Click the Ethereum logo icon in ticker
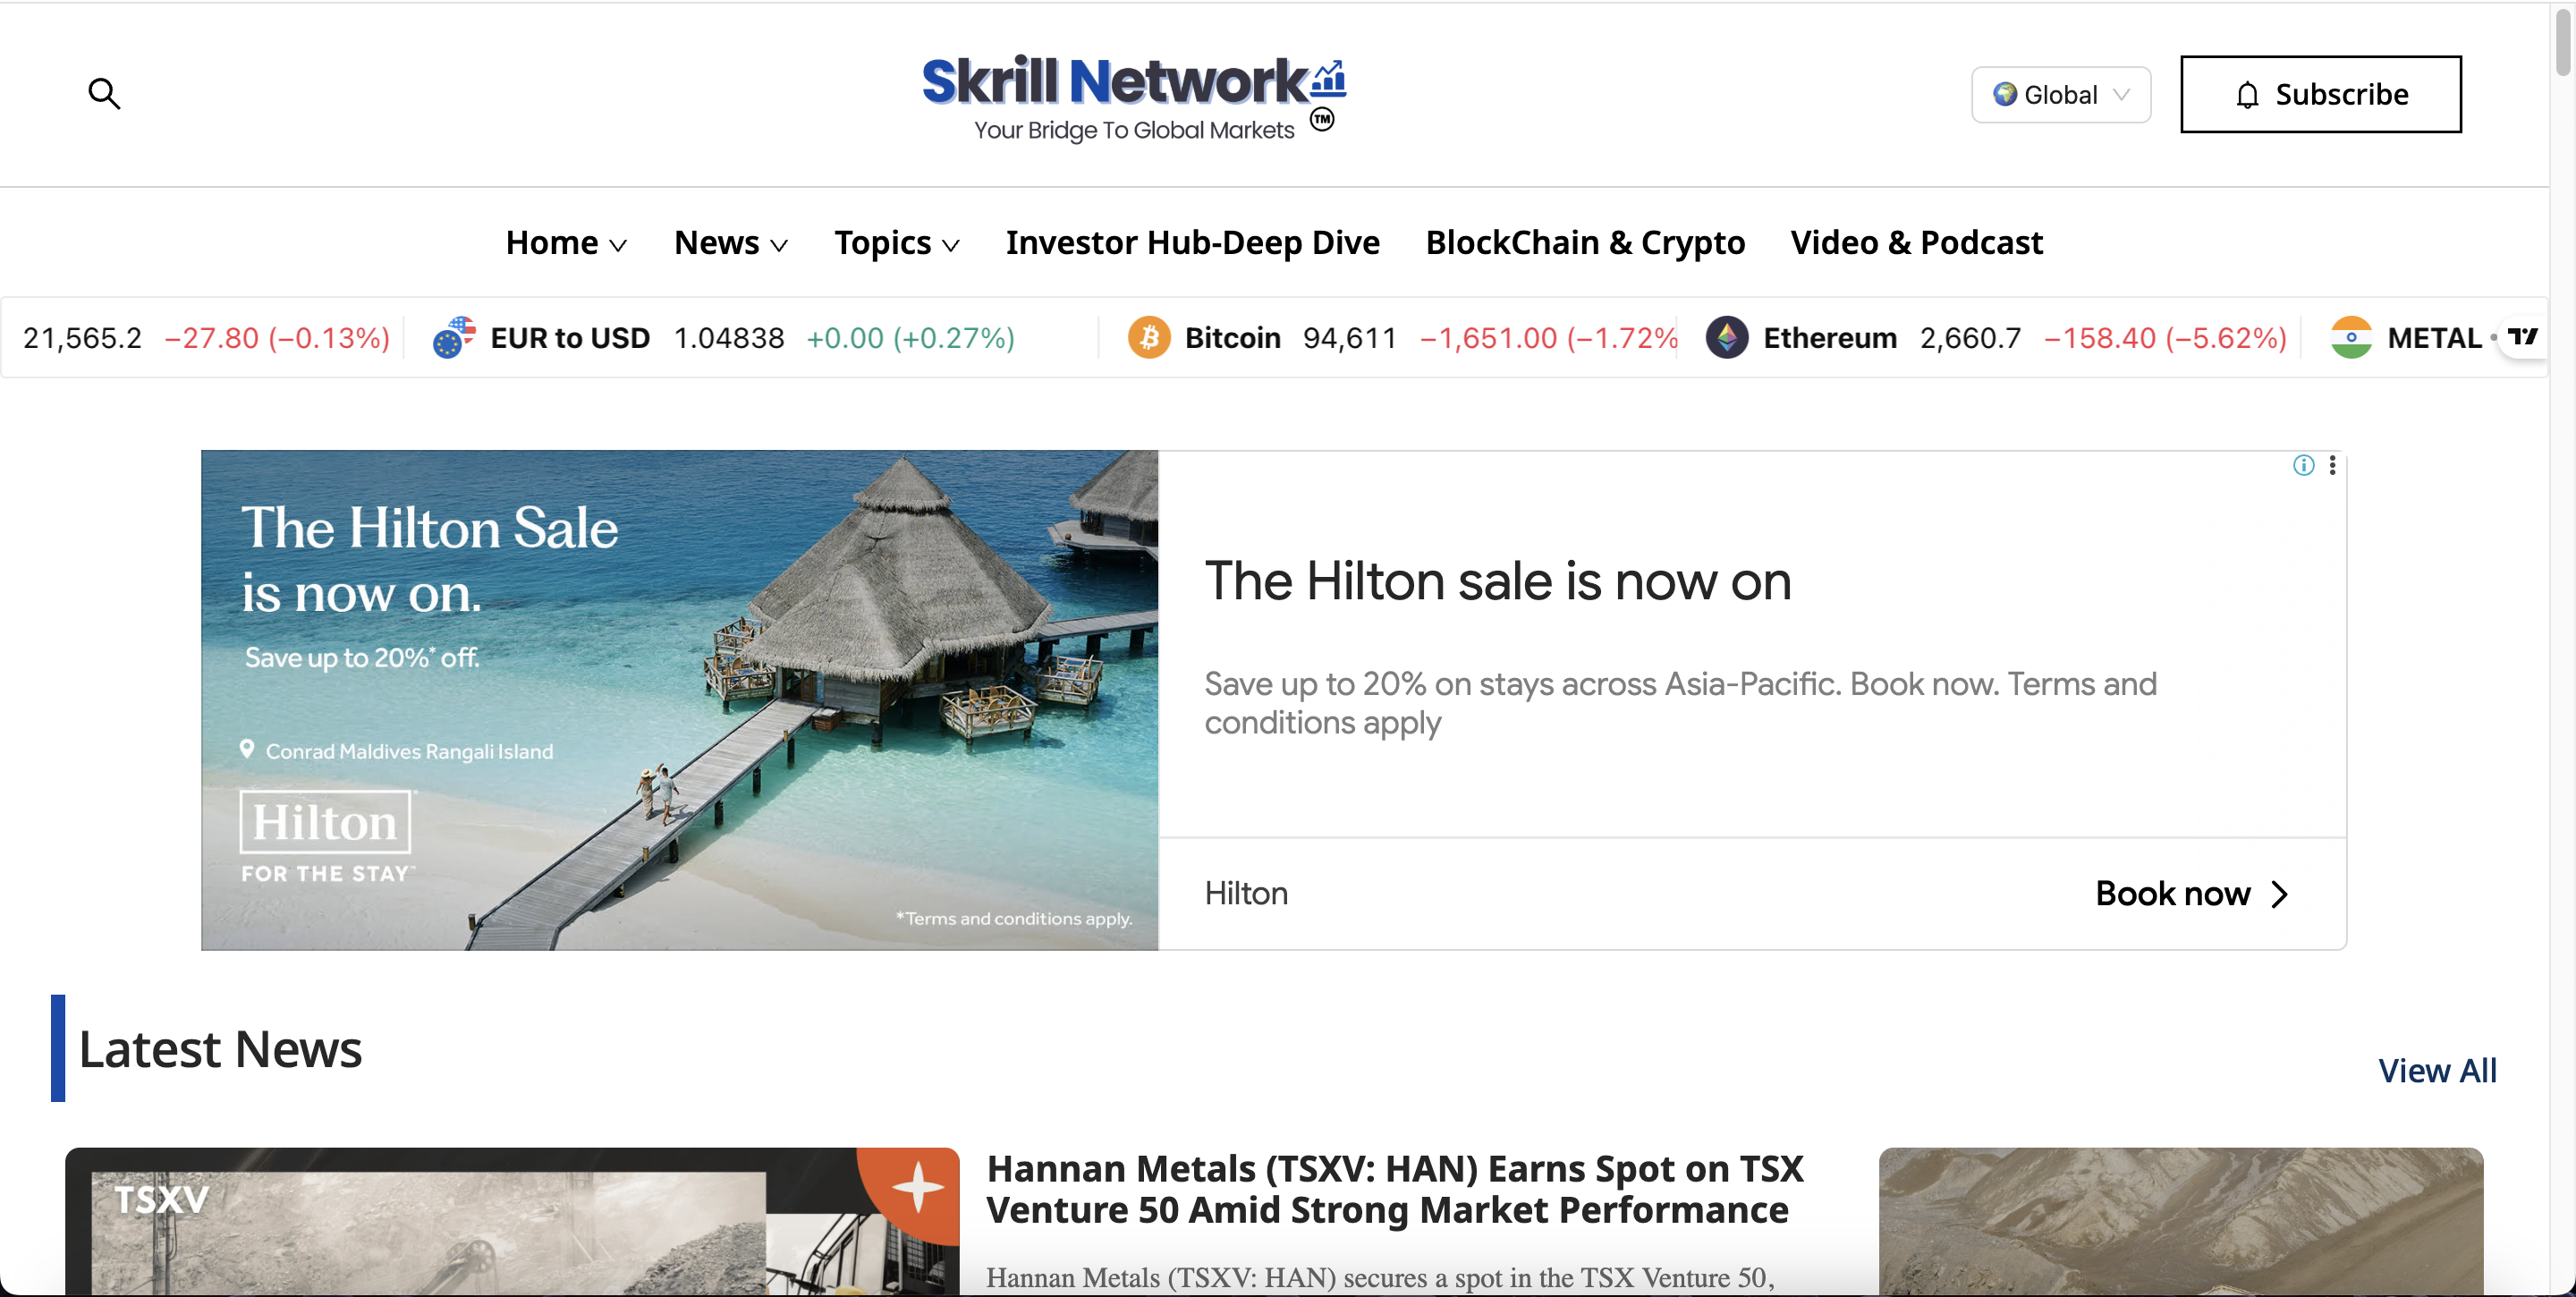 pos(1727,338)
